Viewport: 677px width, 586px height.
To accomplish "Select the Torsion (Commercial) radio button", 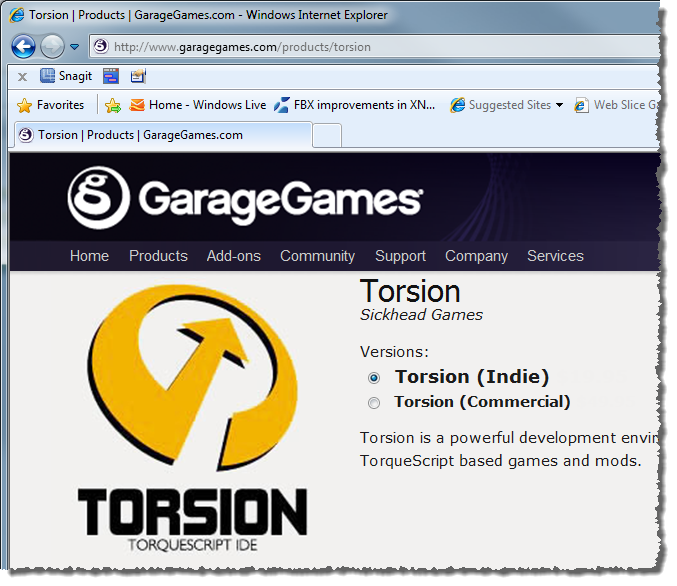I will pyautogui.click(x=374, y=403).
